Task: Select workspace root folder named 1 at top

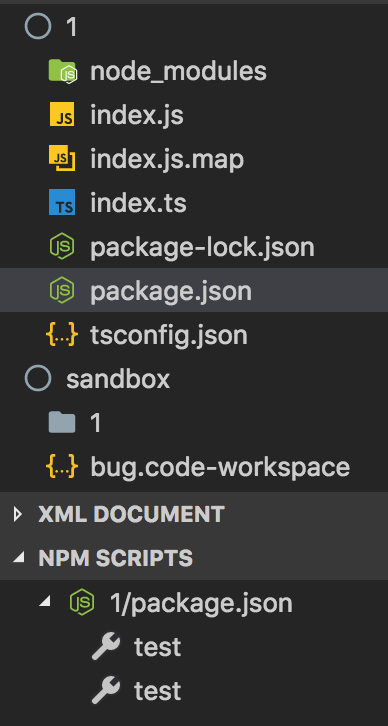Action: point(72,28)
